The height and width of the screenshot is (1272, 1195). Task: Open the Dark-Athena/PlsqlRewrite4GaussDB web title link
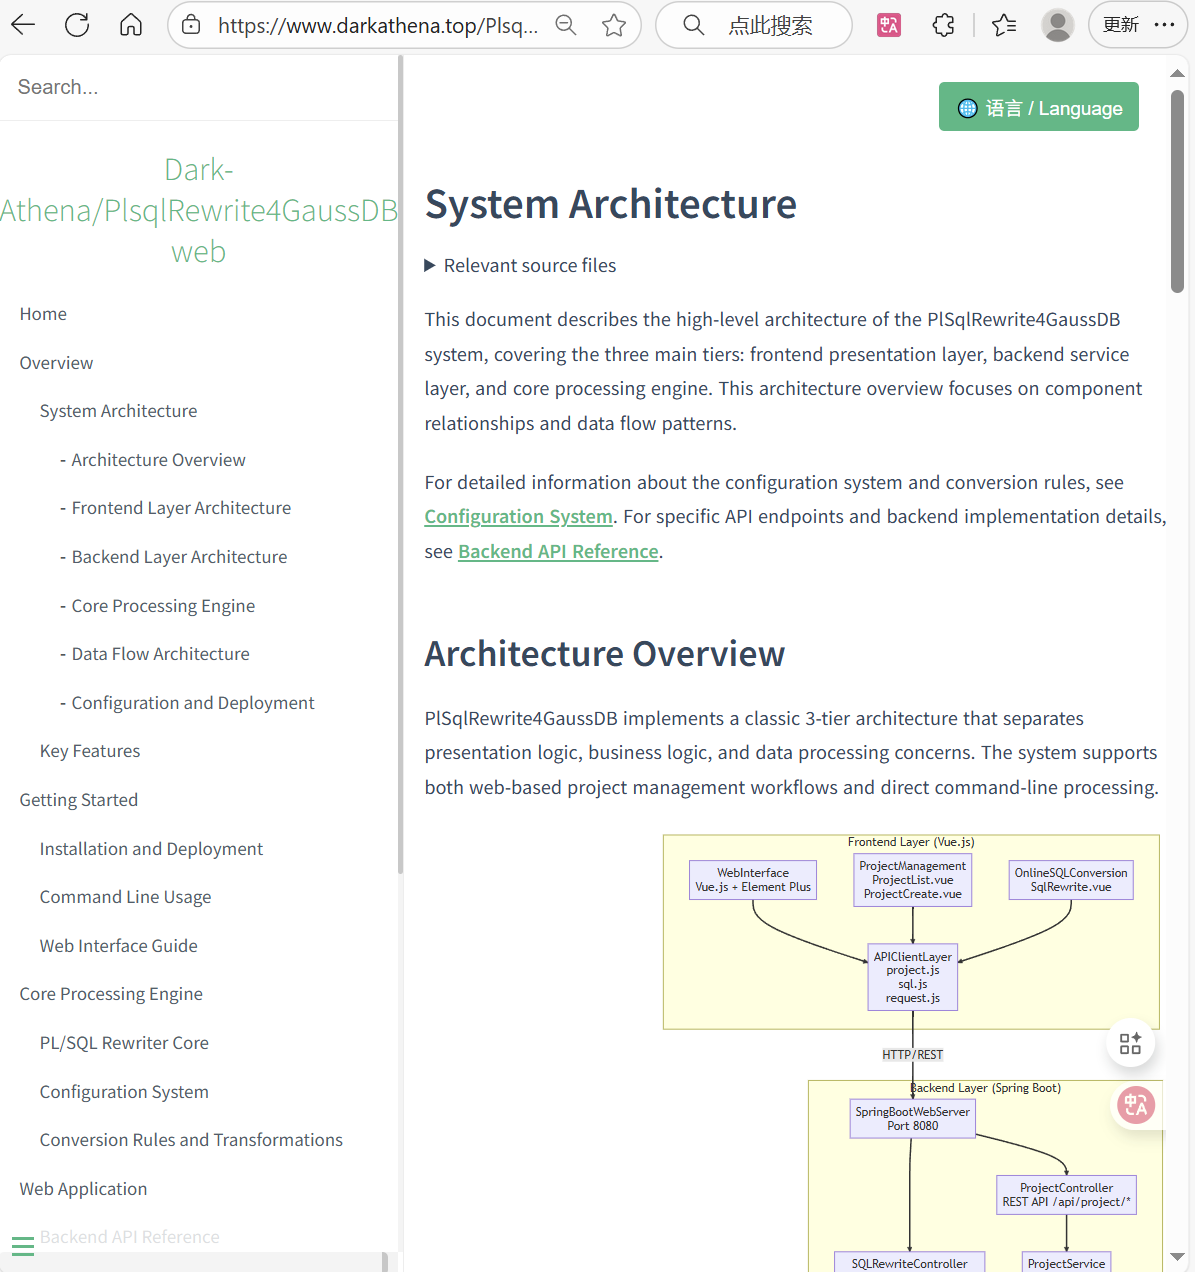tap(199, 210)
